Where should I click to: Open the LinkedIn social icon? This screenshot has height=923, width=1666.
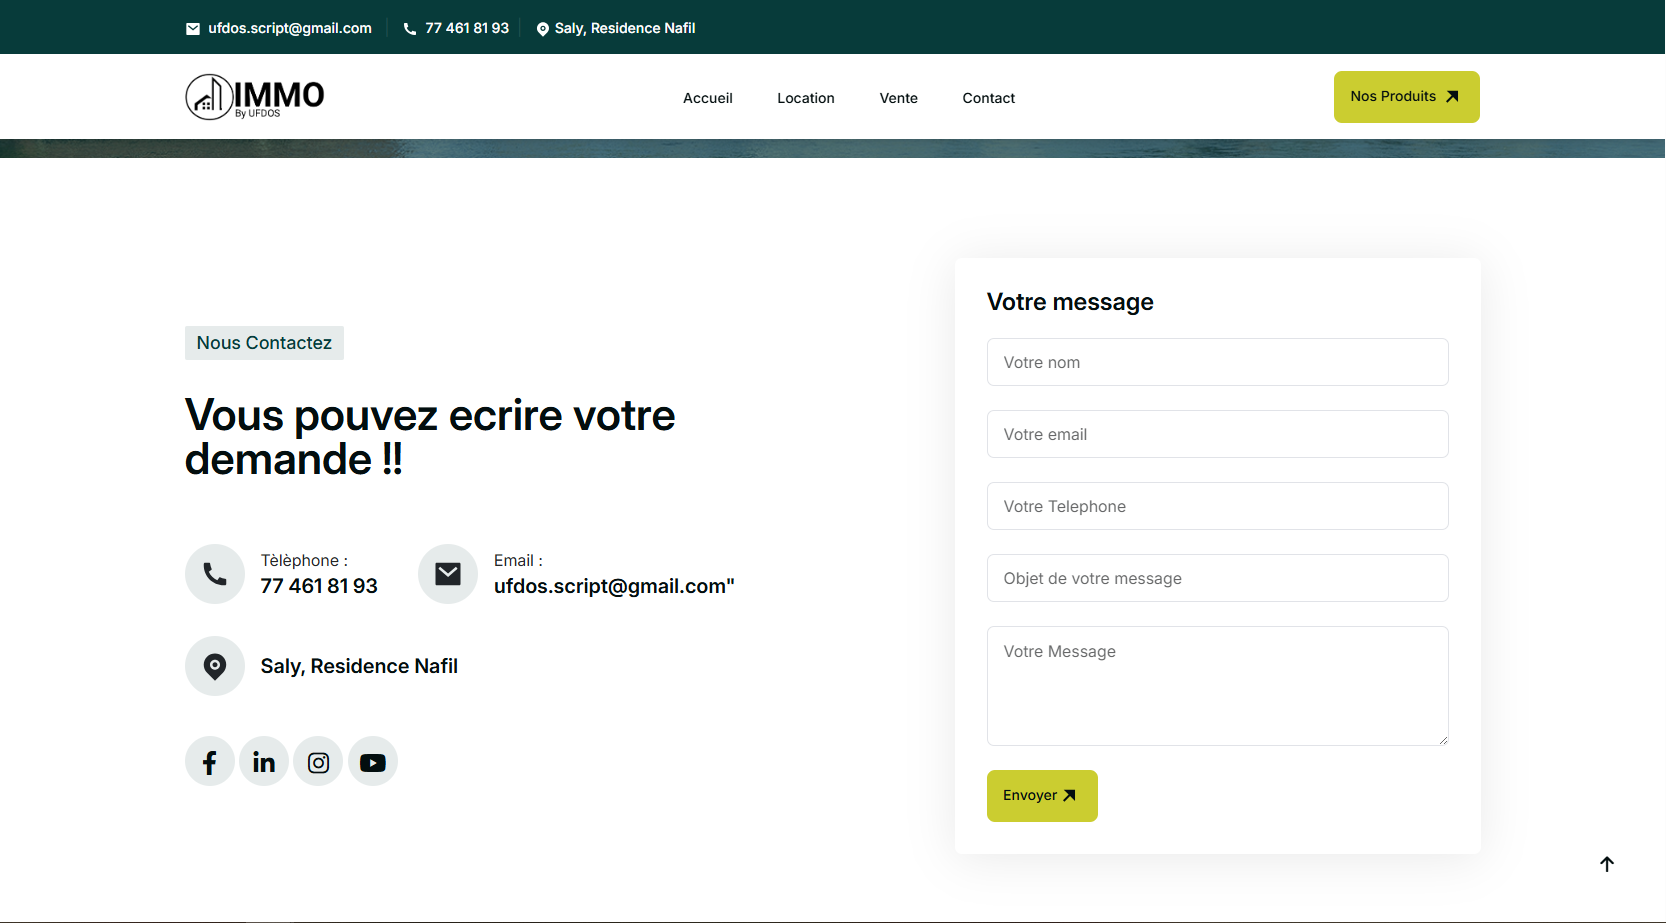[264, 762]
